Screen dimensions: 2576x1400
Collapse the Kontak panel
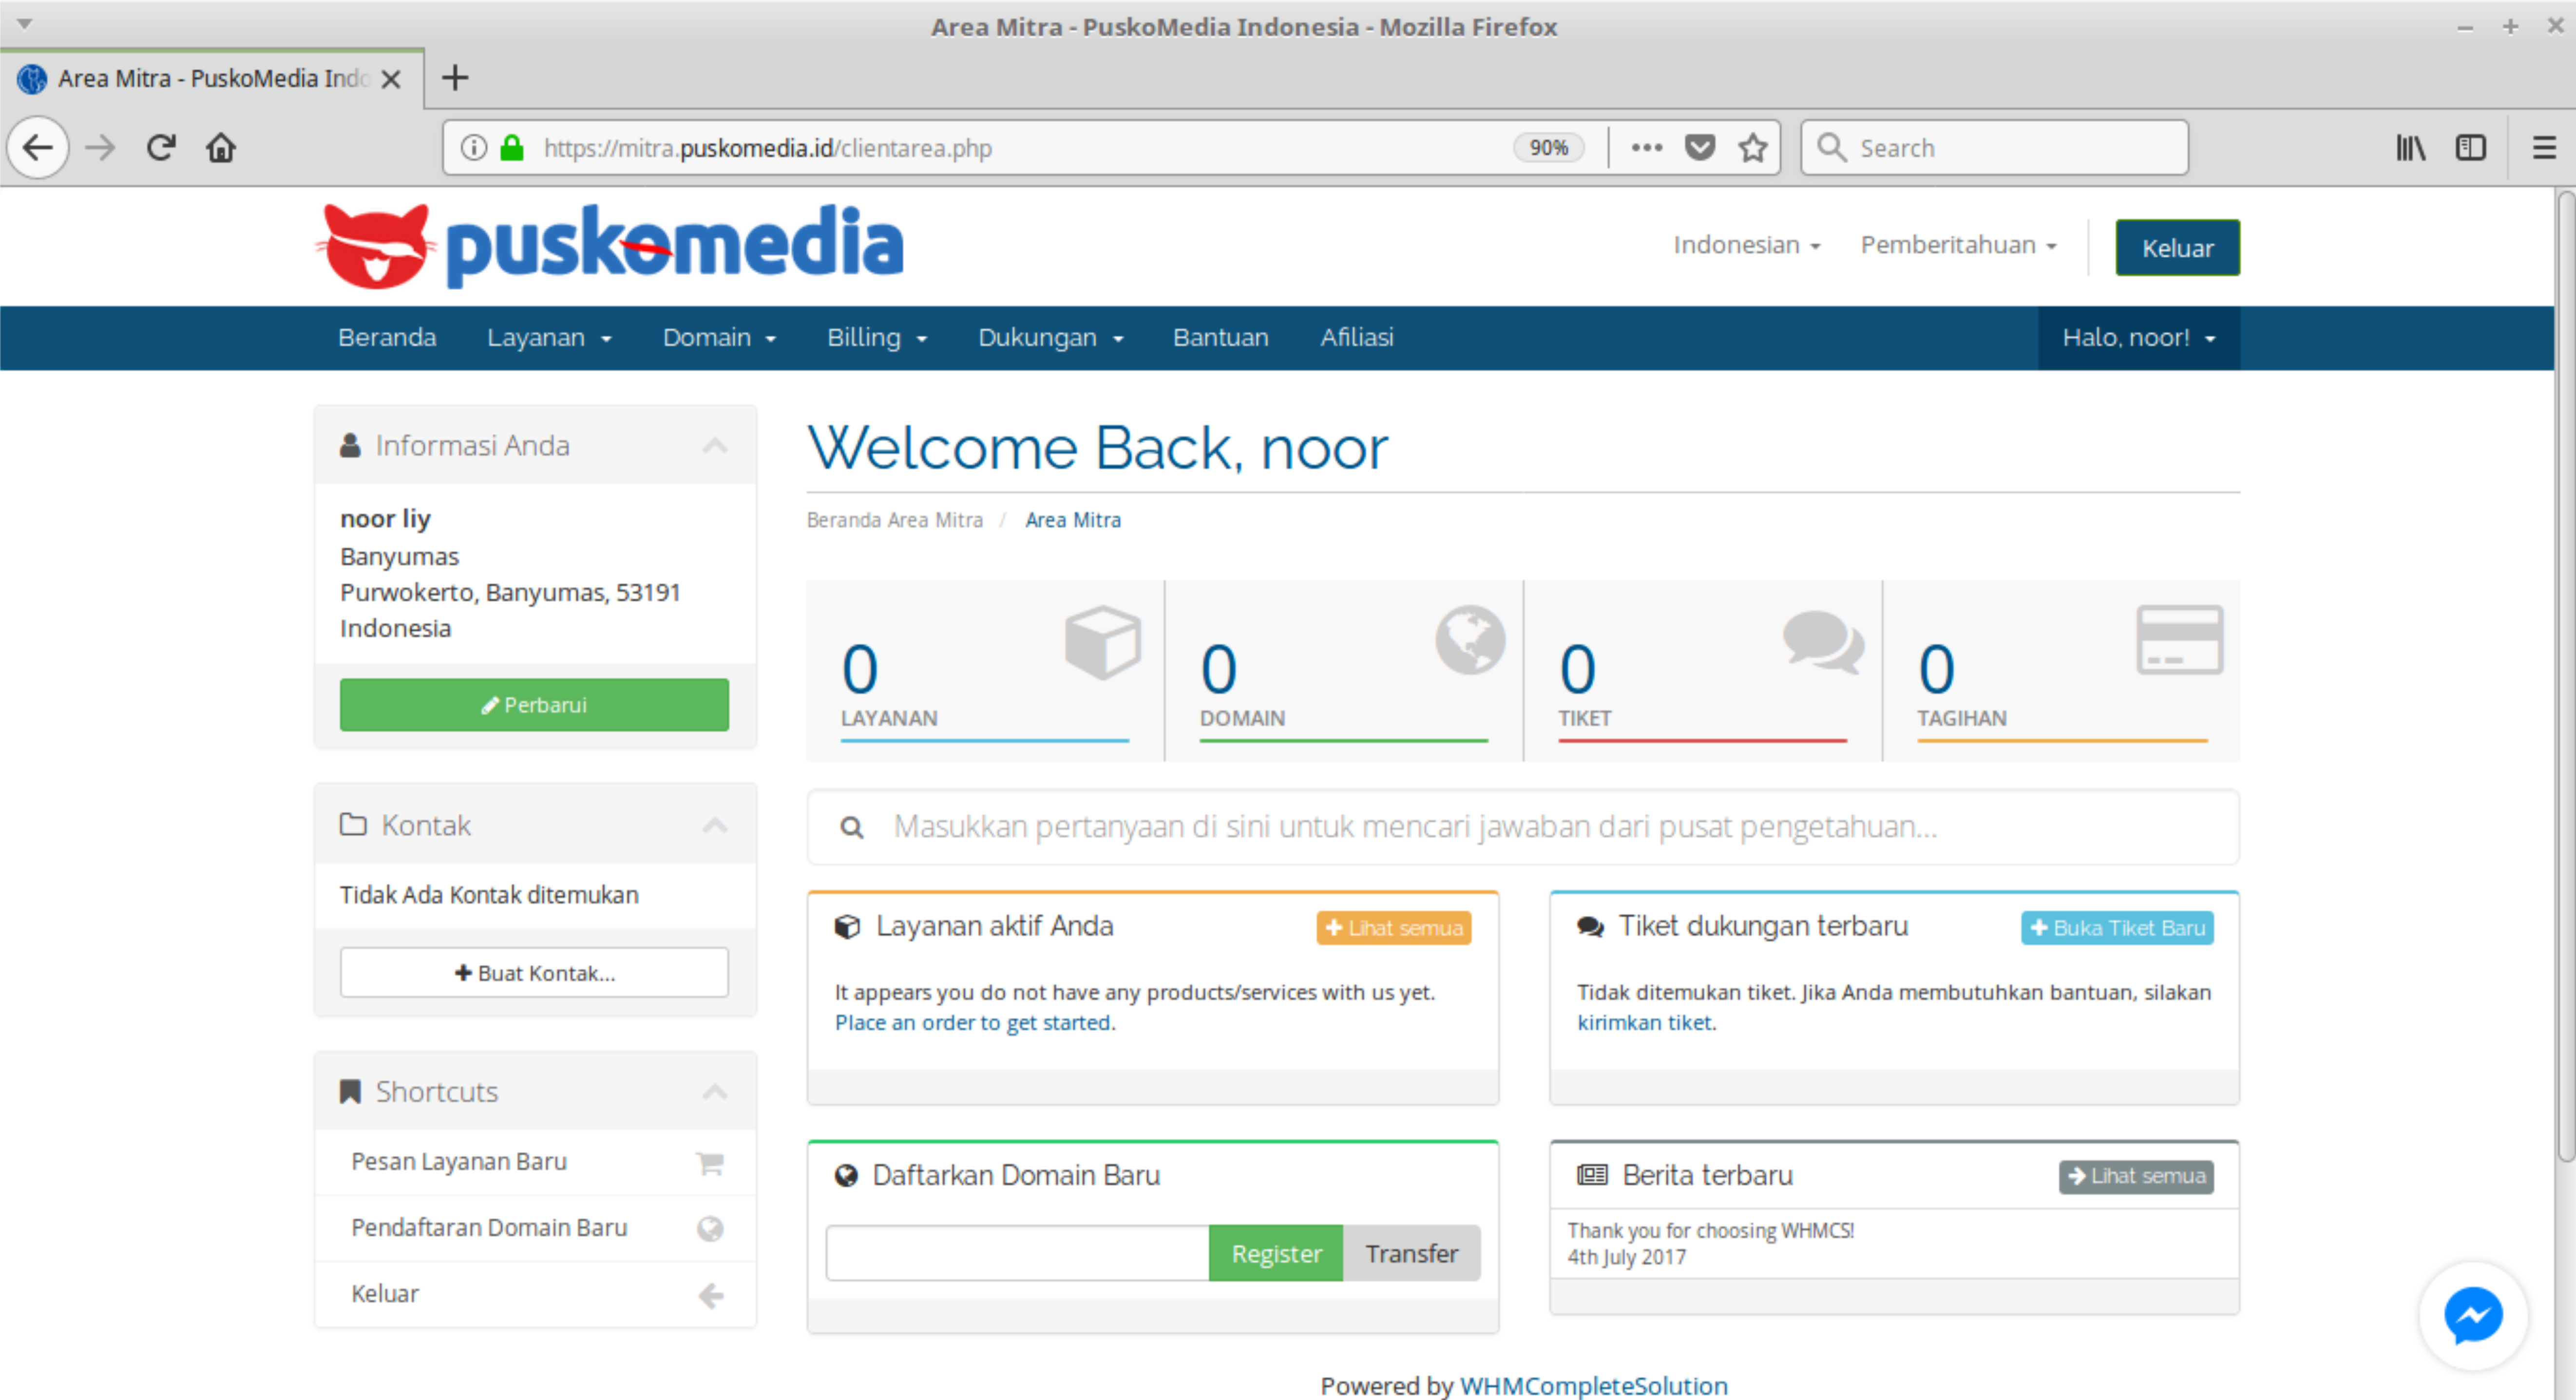click(x=715, y=826)
